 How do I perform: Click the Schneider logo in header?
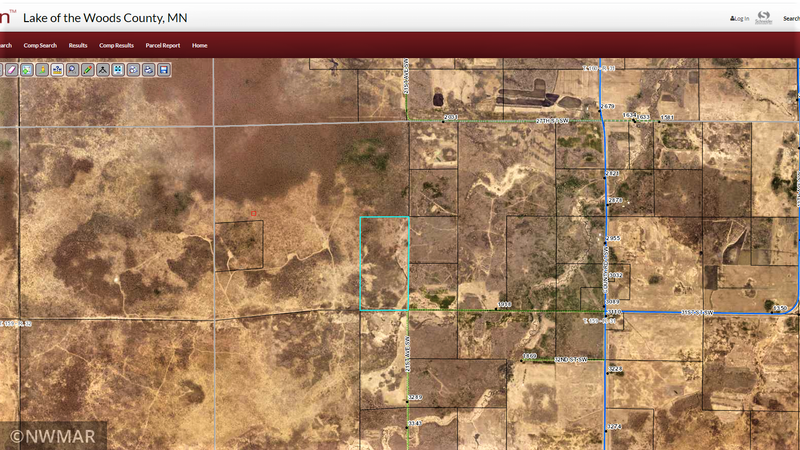(764, 17)
